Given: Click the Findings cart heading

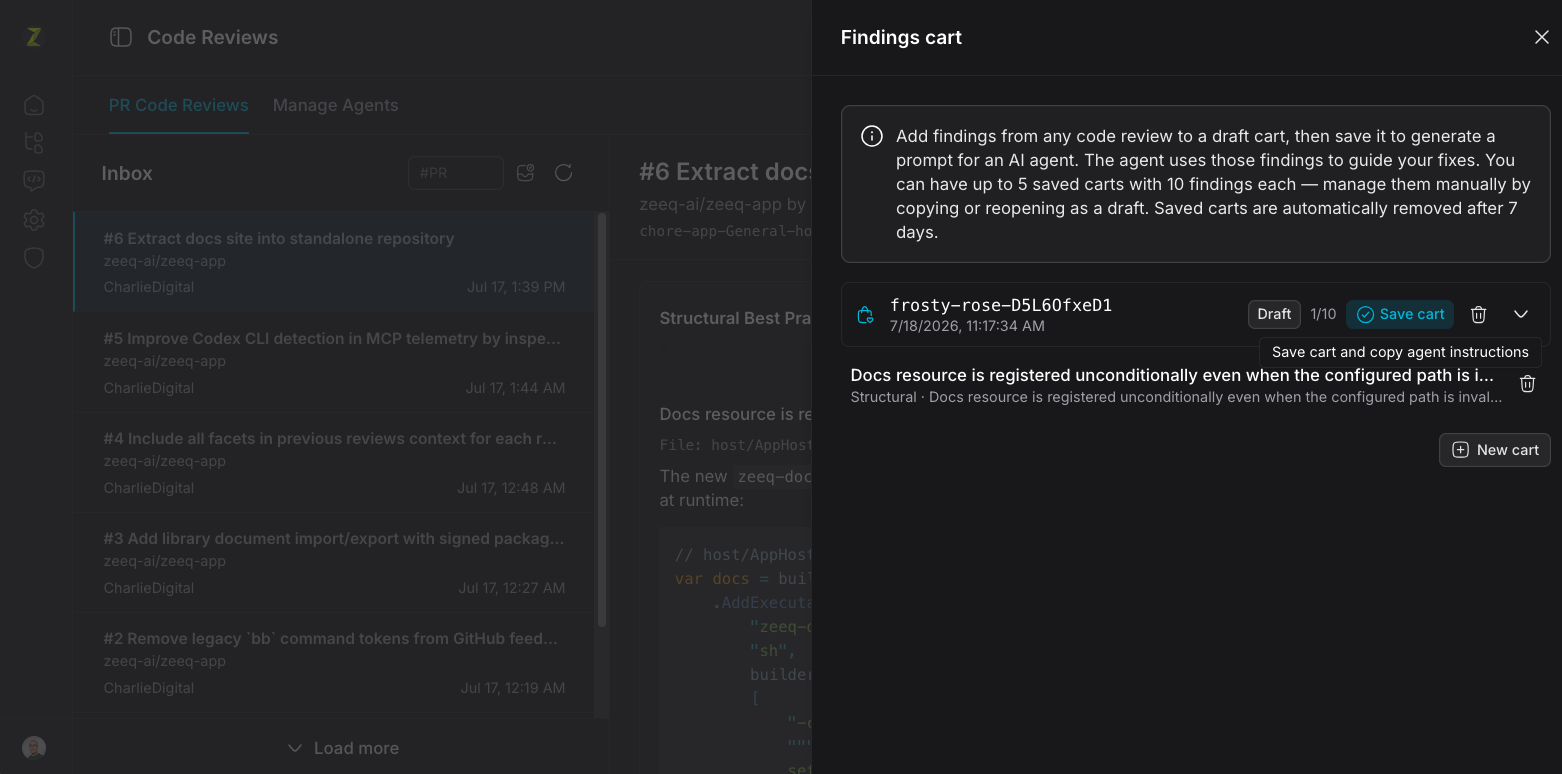Looking at the screenshot, I should (901, 37).
